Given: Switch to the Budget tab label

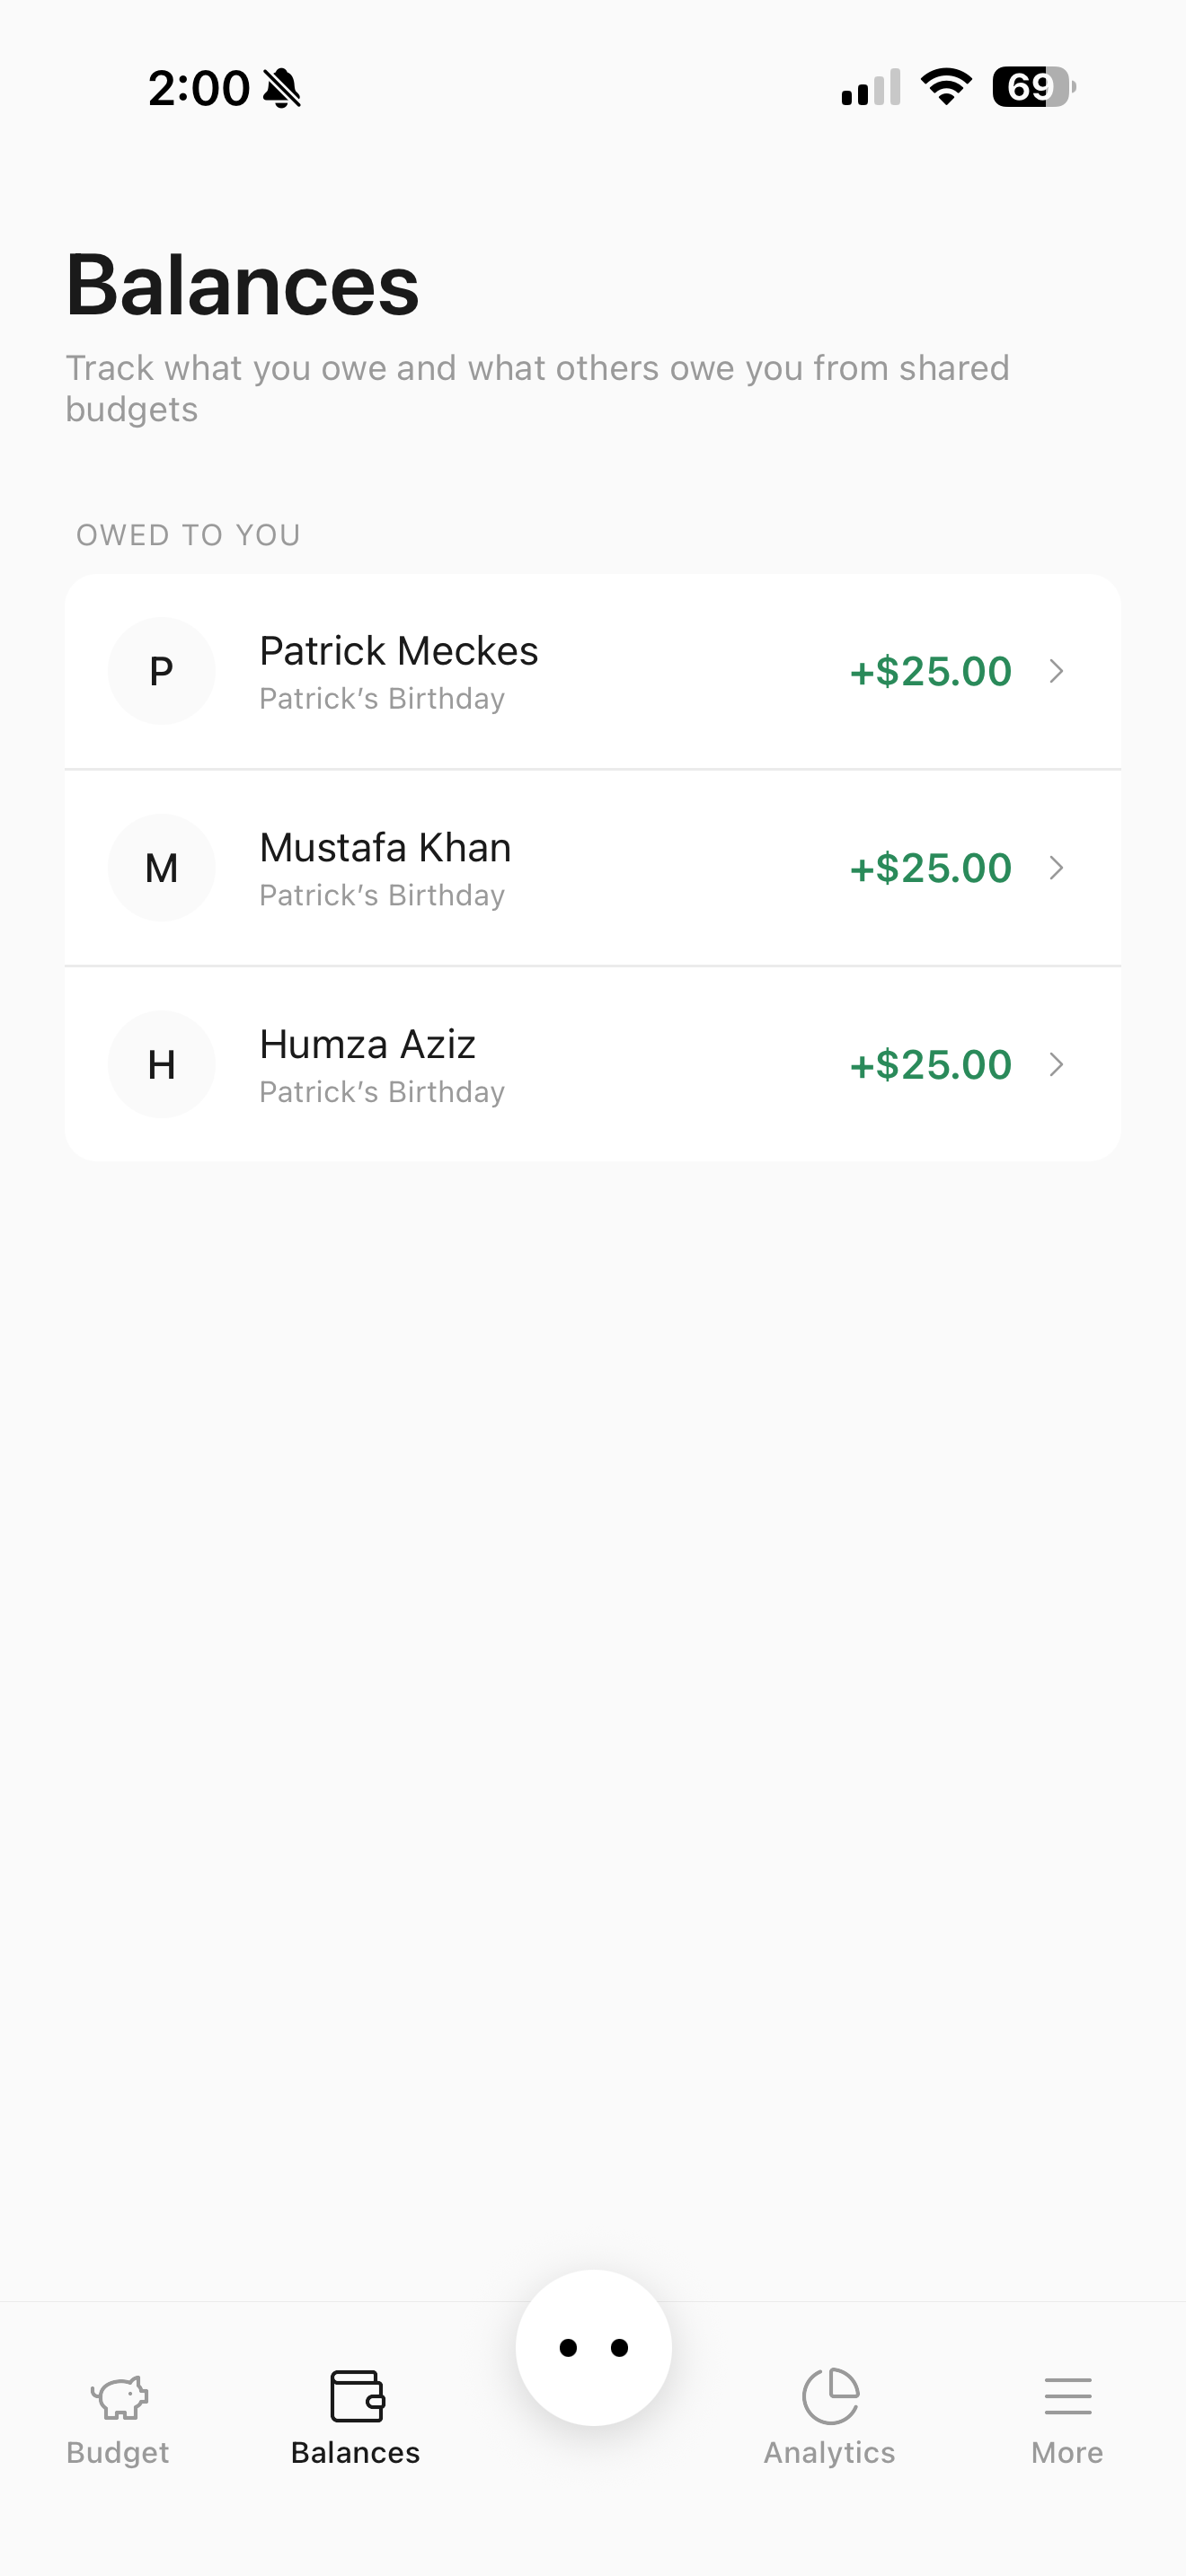Looking at the screenshot, I should point(118,2453).
